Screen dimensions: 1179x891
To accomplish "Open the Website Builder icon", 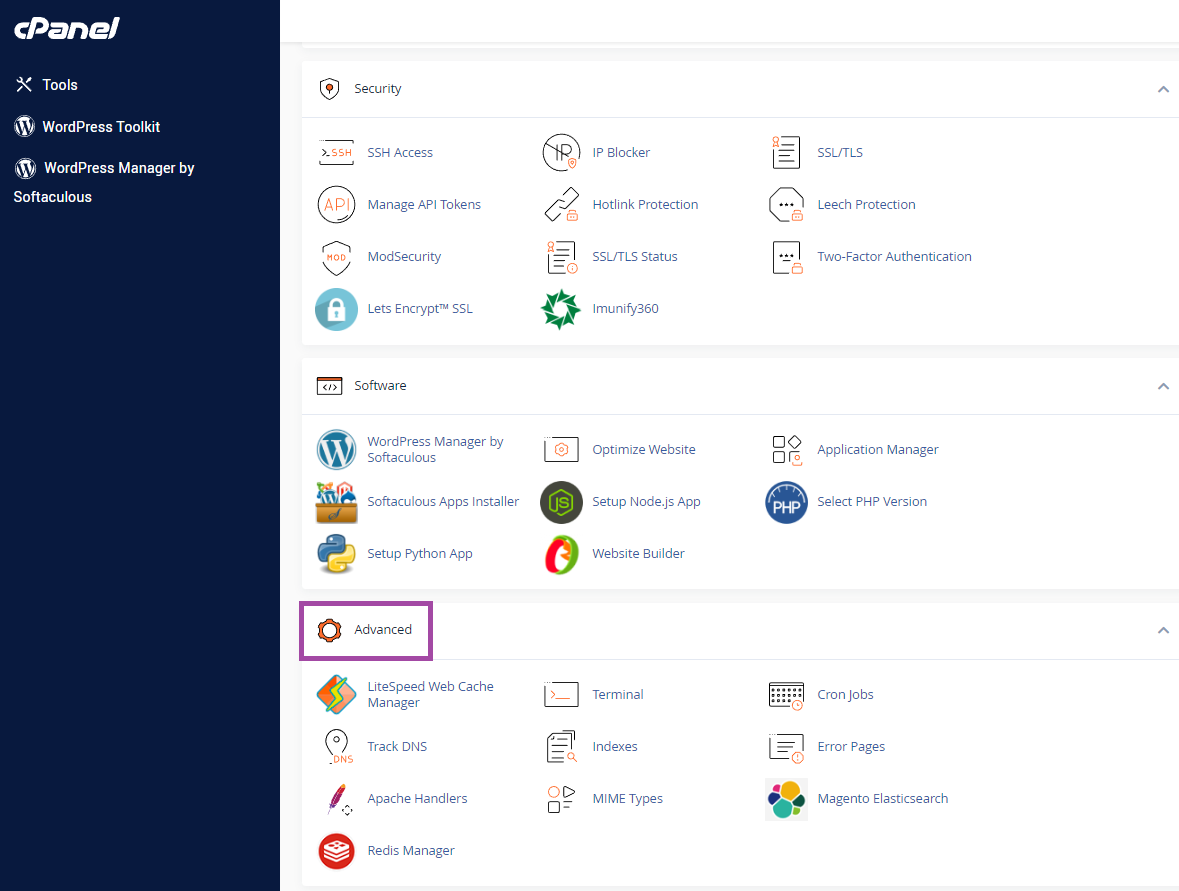I will 561,554.
